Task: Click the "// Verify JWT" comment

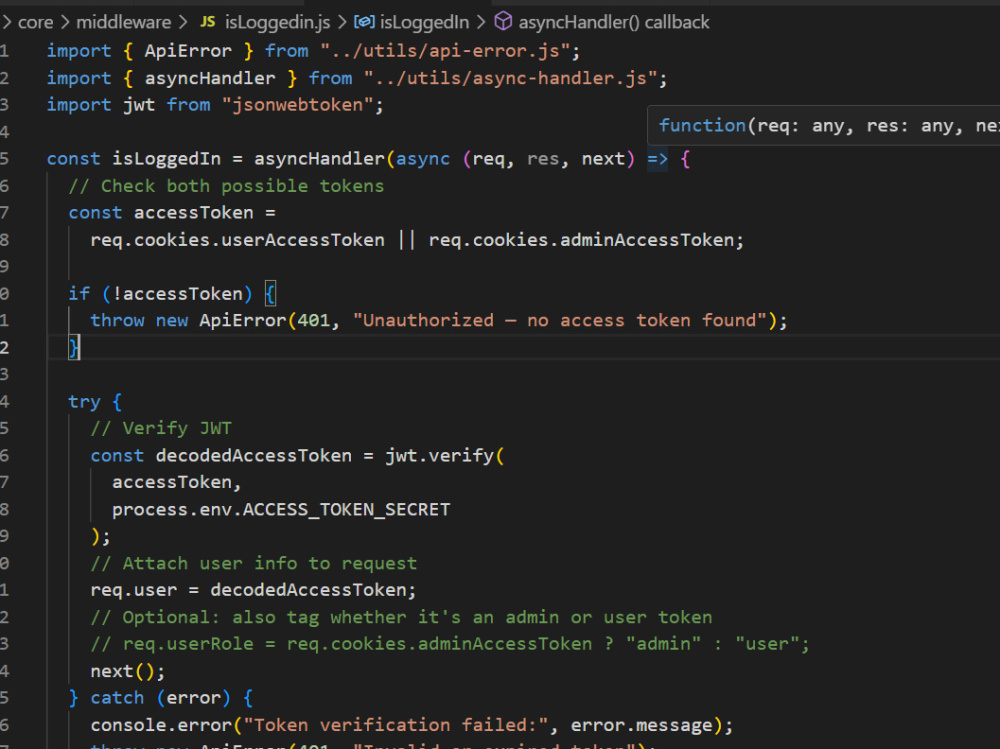Action: pos(161,428)
